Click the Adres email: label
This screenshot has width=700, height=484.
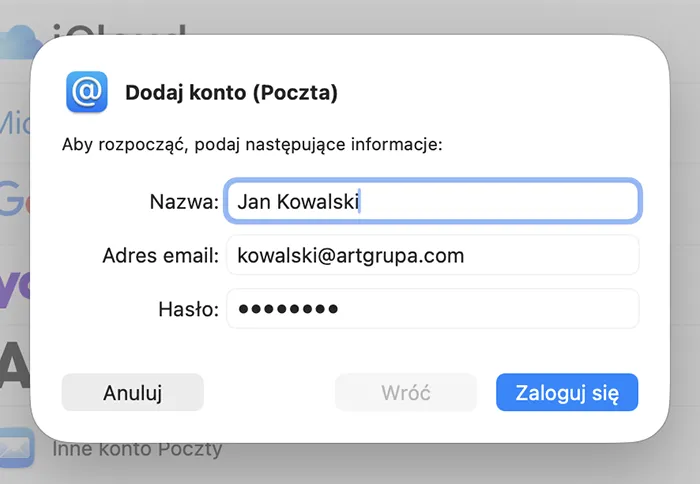pyautogui.click(x=161, y=256)
